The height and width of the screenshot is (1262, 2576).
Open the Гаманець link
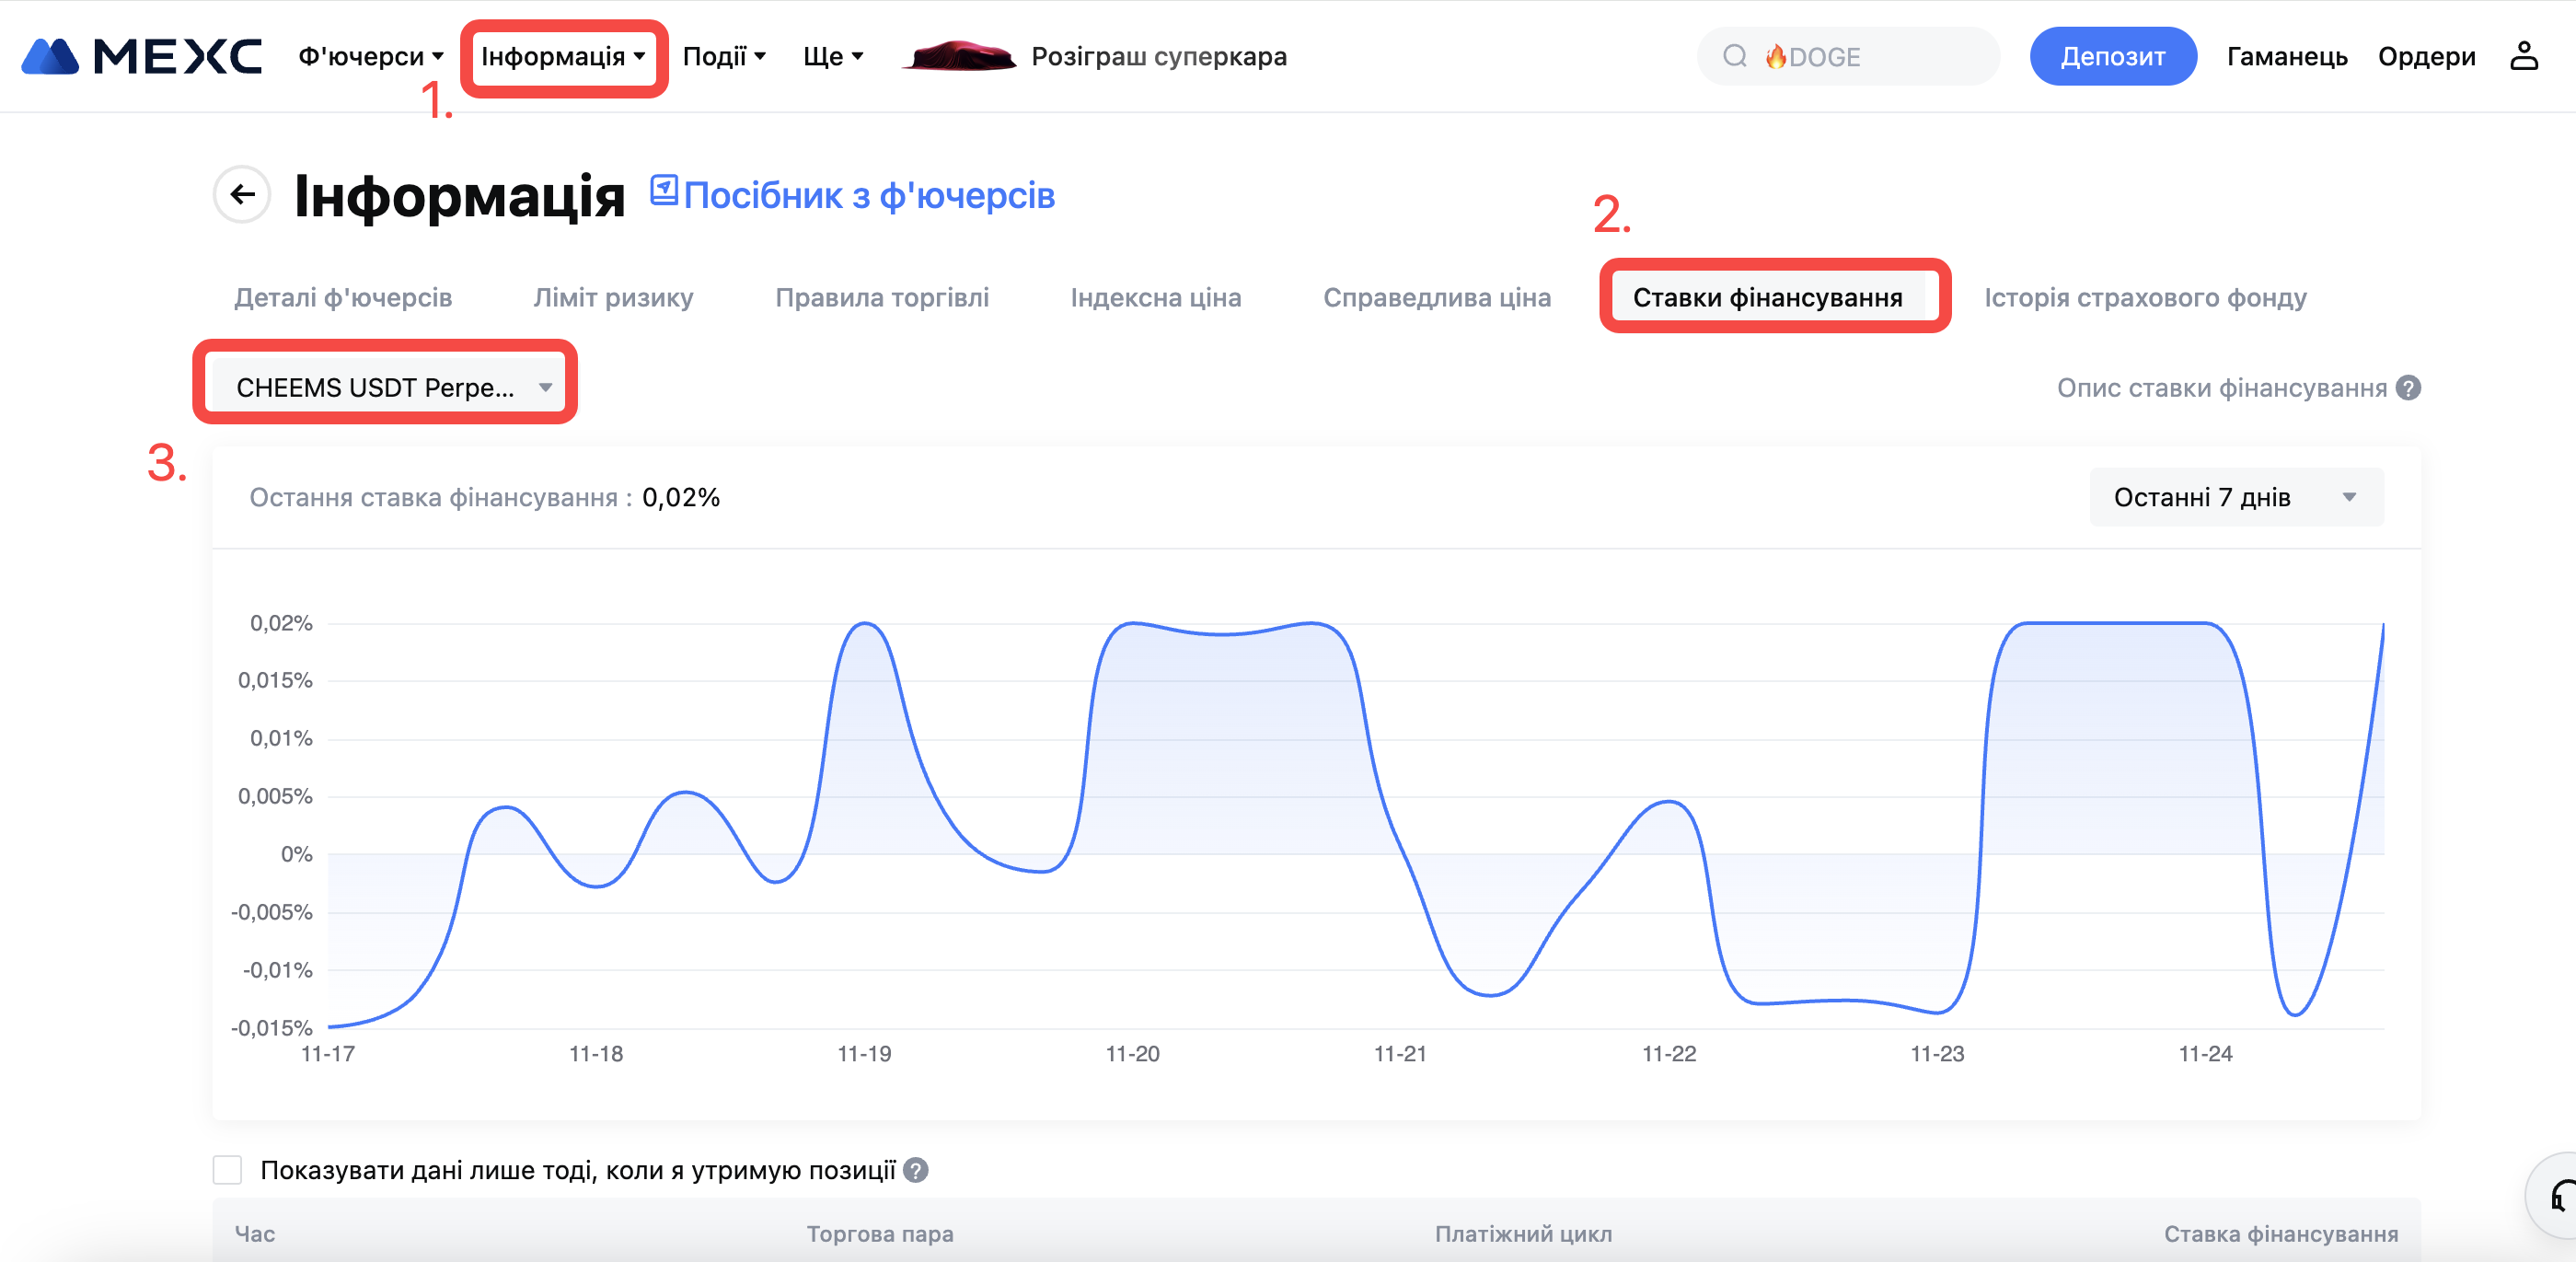tap(2286, 57)
